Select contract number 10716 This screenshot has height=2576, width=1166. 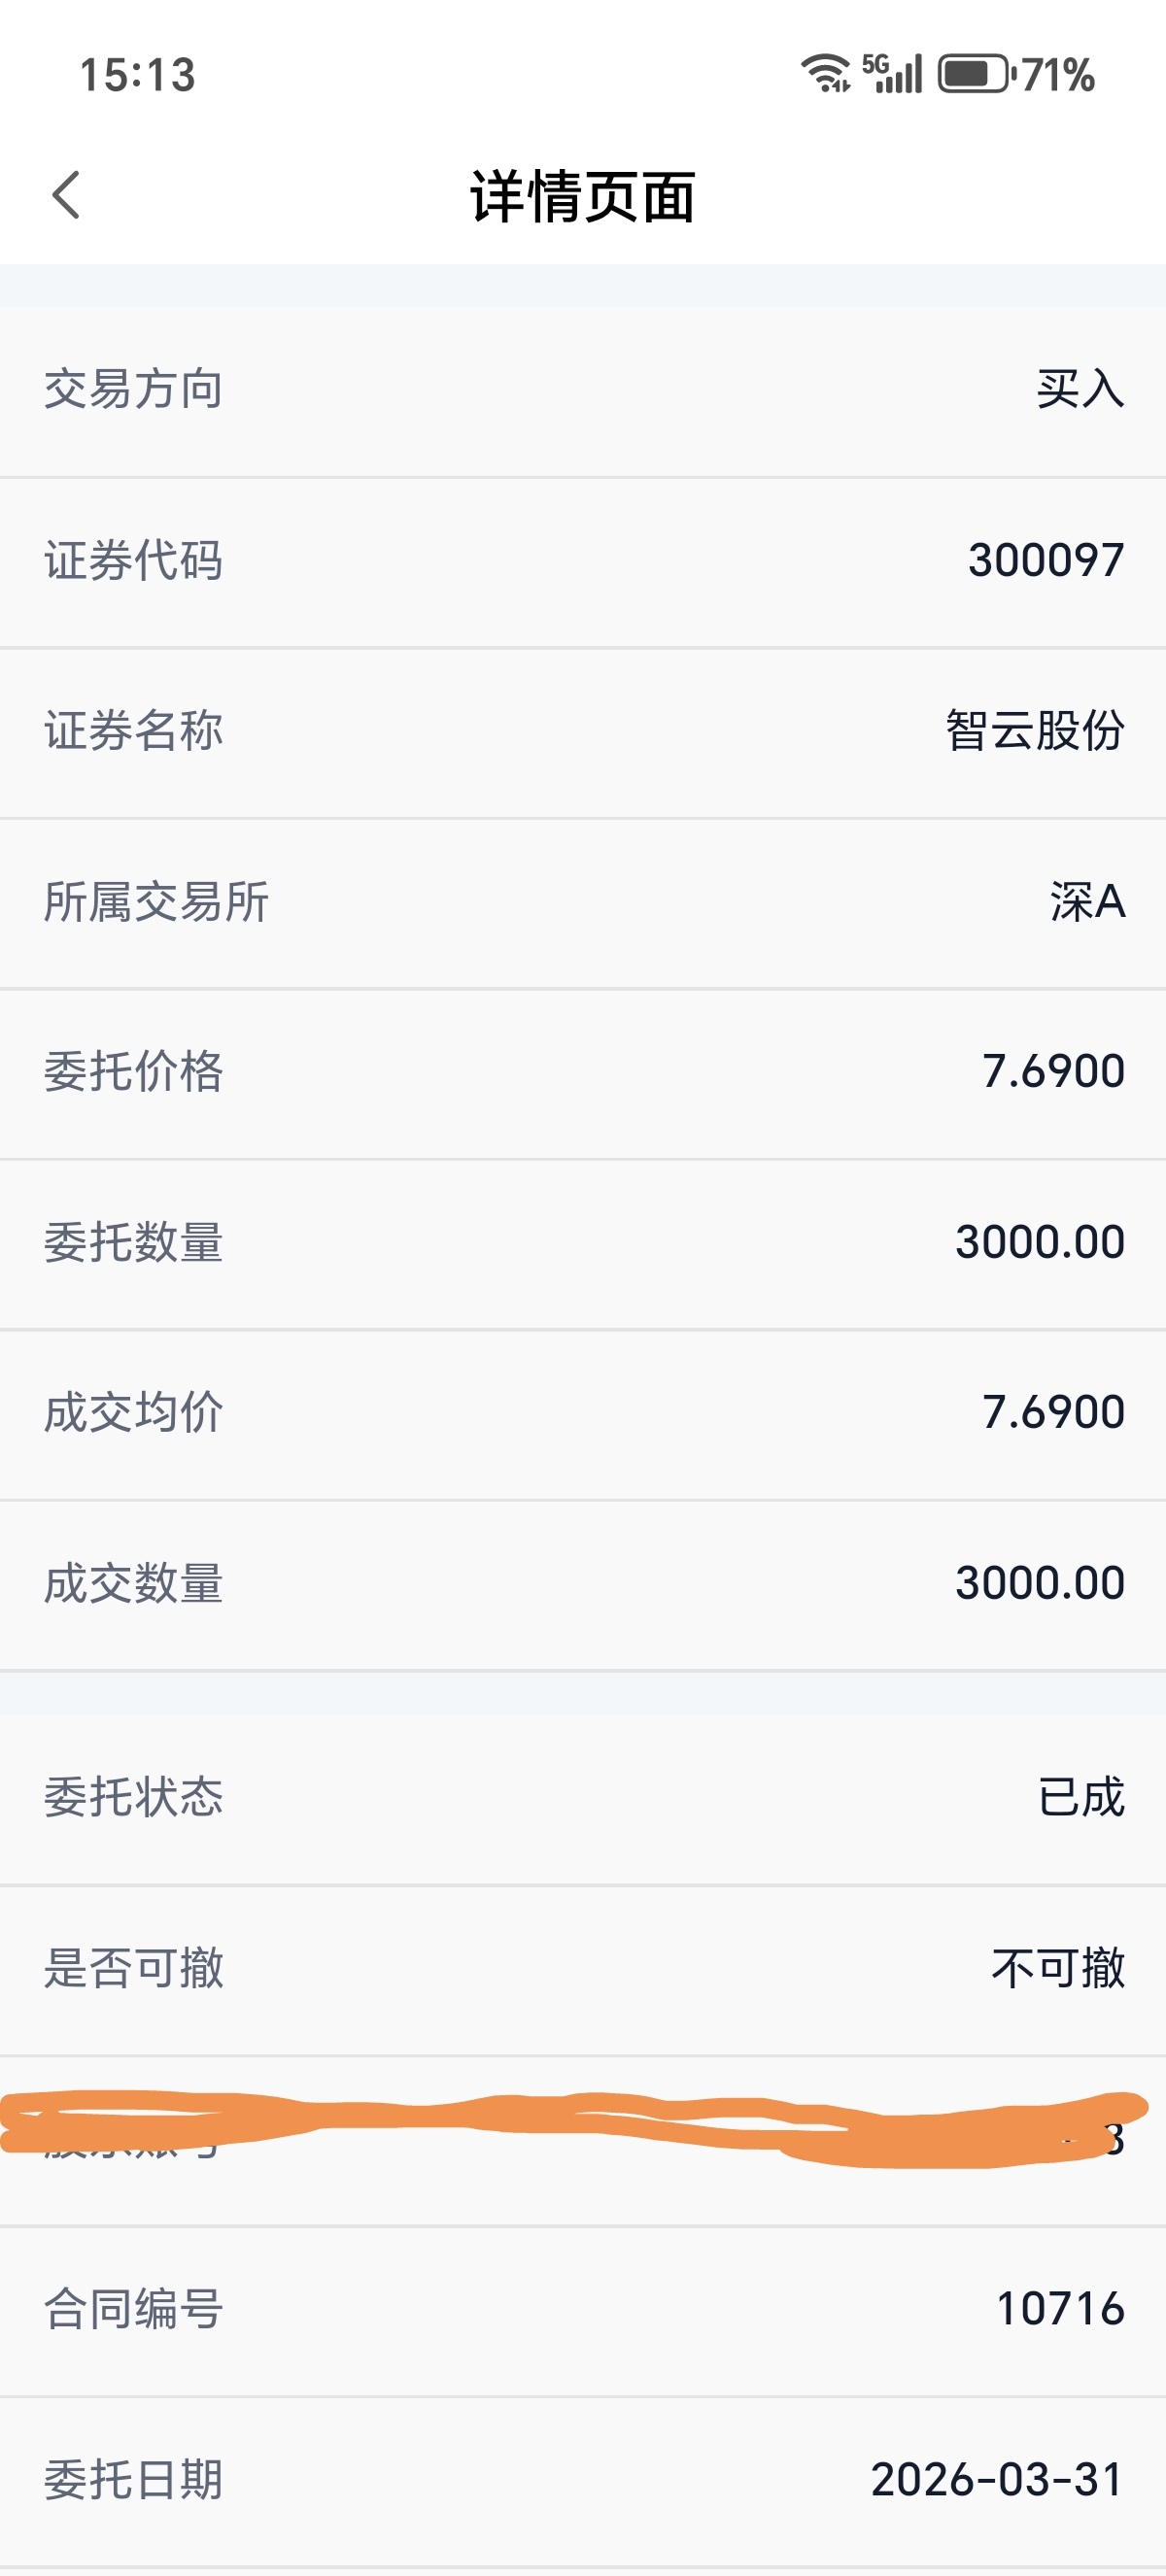coord(1060,2309)
